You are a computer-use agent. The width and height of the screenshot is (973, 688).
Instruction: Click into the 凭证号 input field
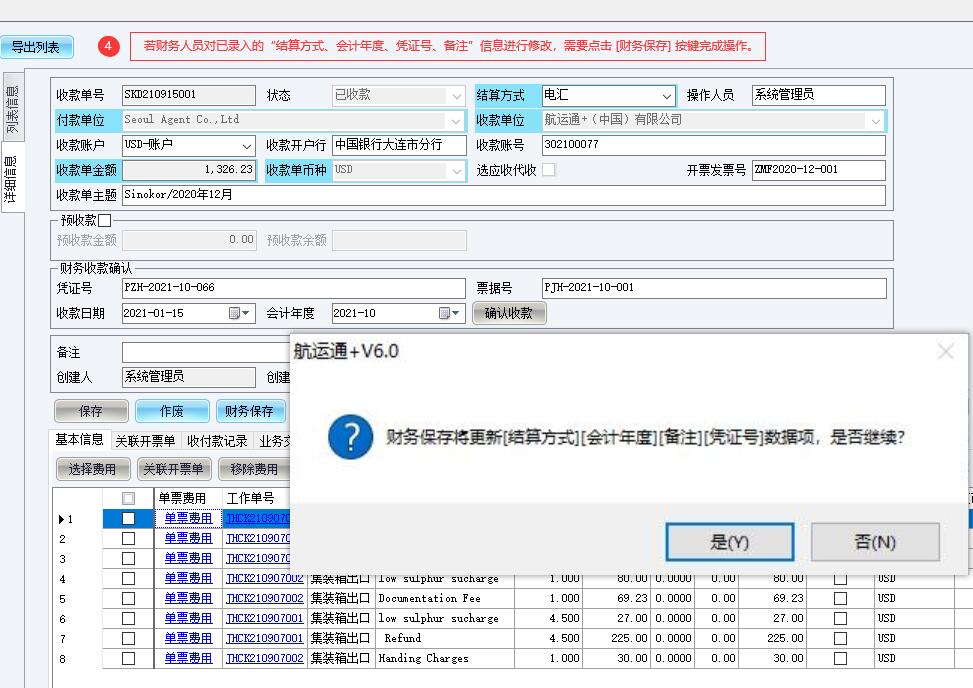(x=293, y=288)
